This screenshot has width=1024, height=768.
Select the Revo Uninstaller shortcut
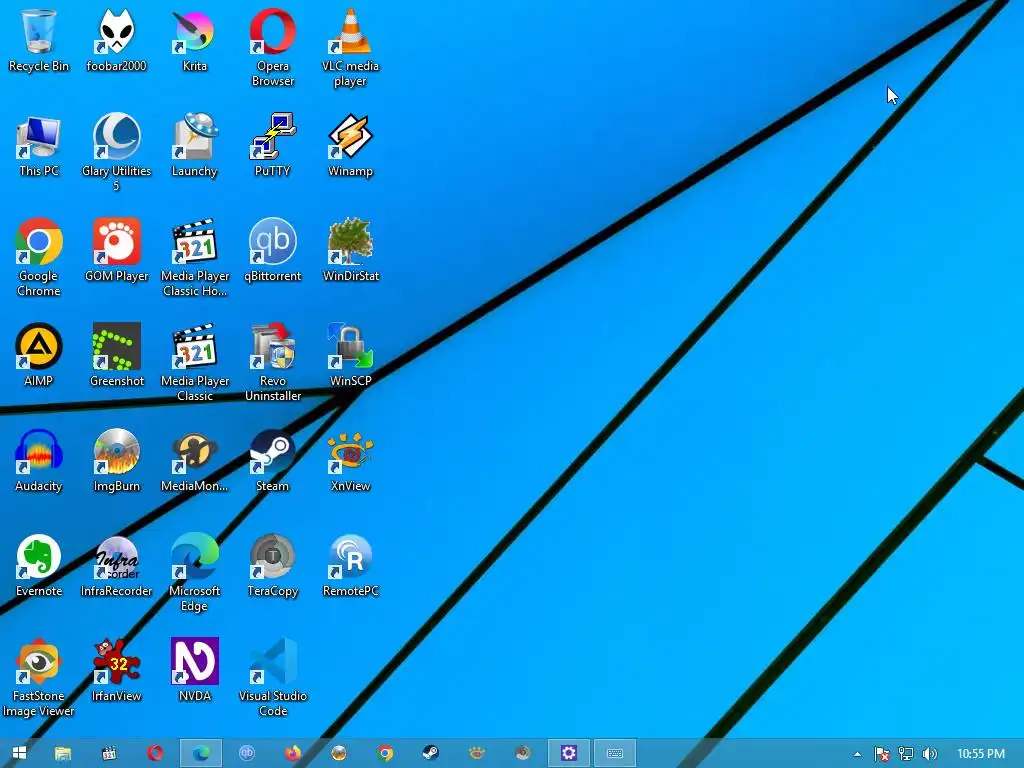(272, 362)
